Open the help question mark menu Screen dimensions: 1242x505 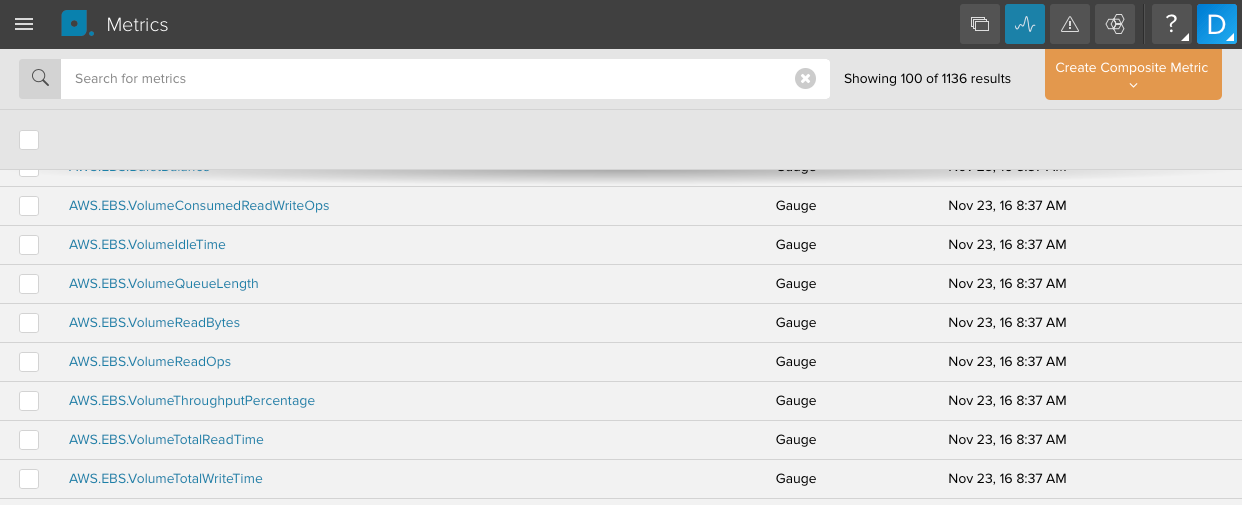[x=1172, y=24]
